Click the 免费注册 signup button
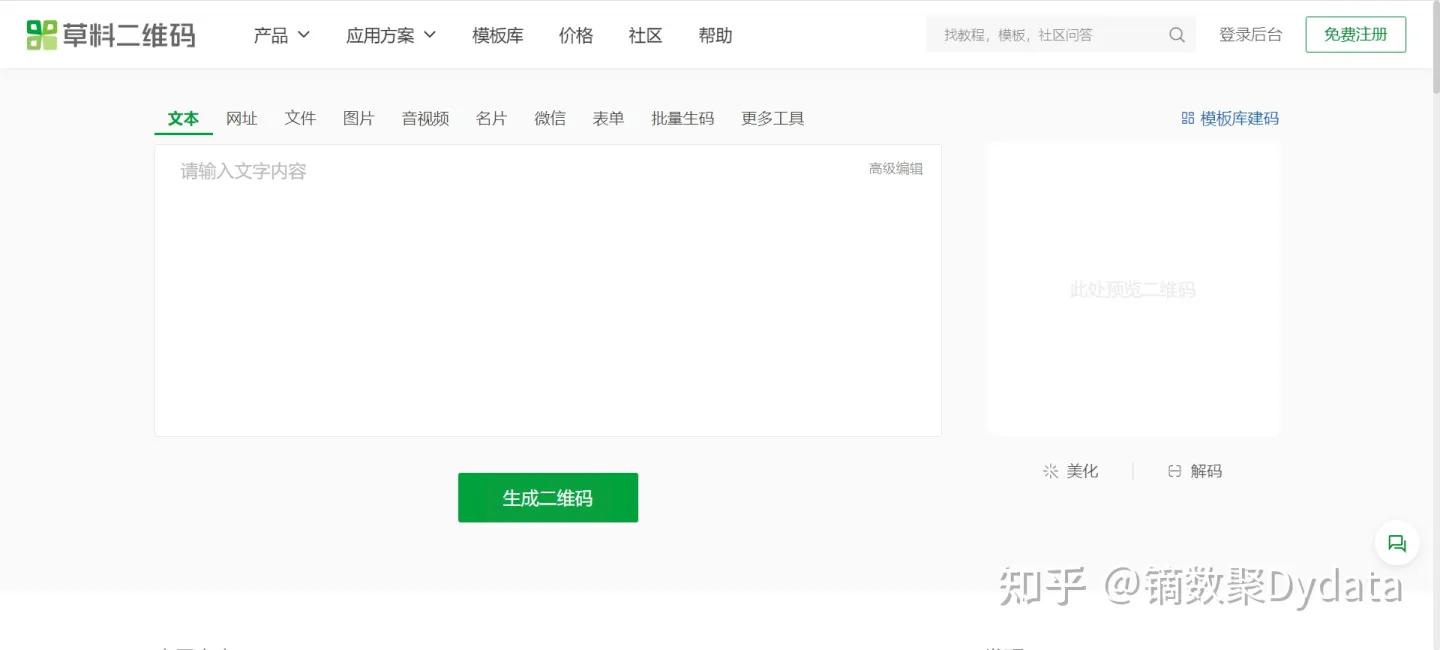The width and height of the screenshot is (1440, 650). pyautogui.click(x=1355, y=33)
